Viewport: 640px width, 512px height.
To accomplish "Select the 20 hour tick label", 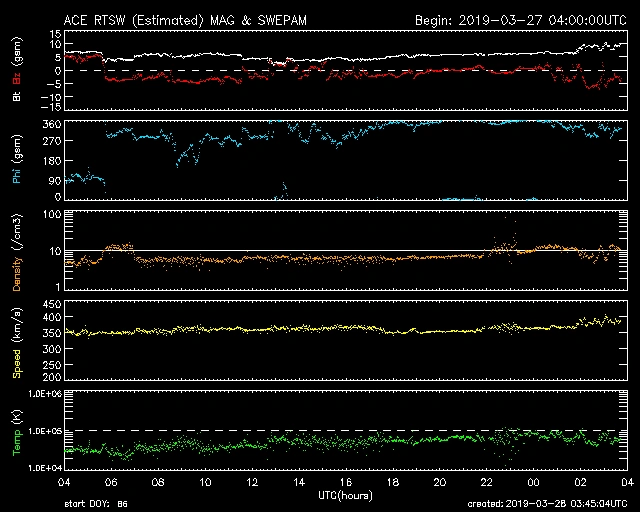I will coord(440,483).
